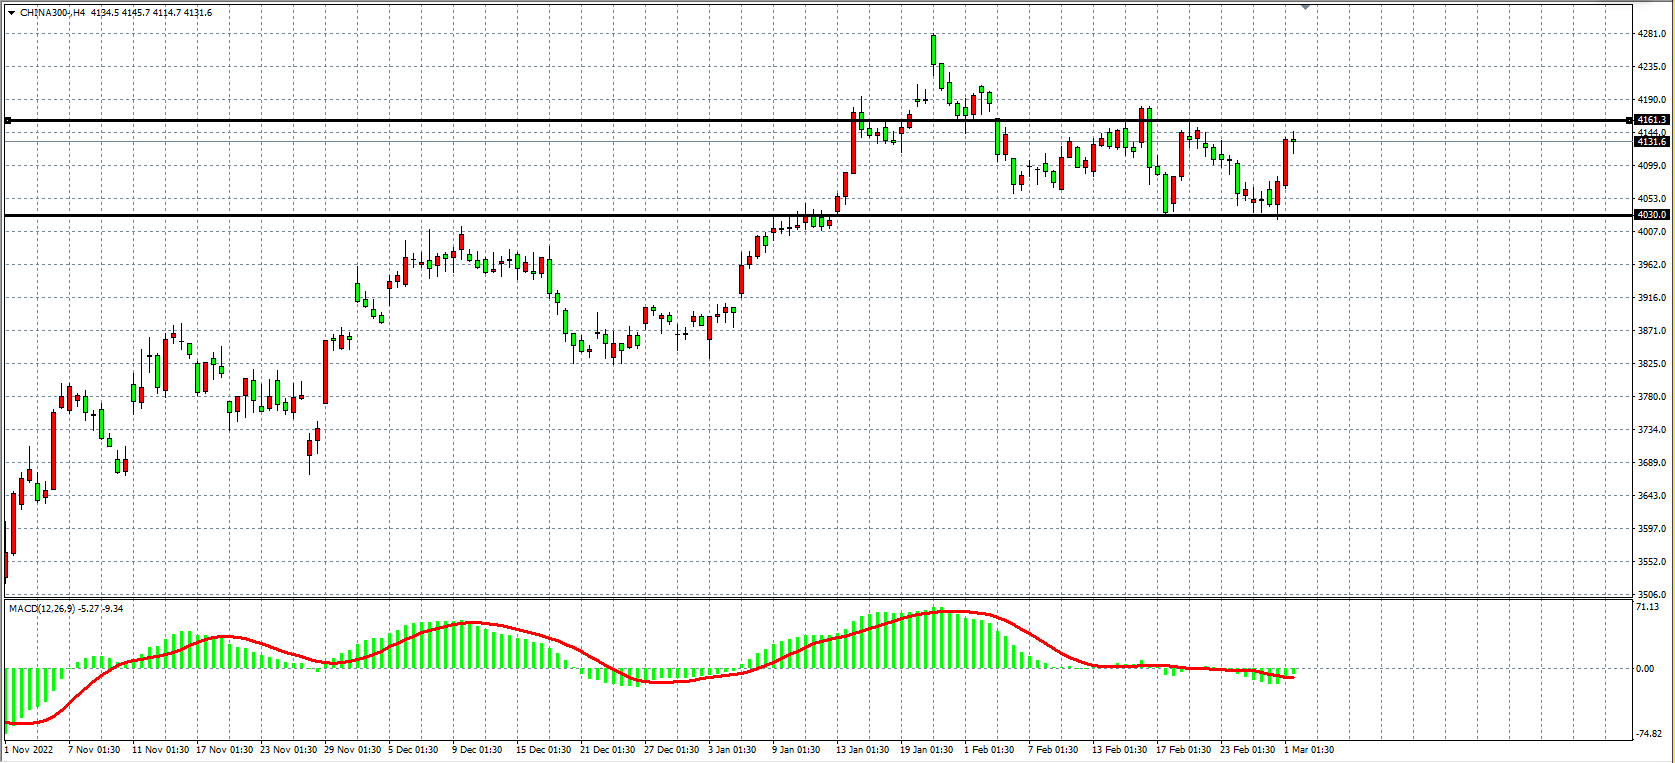
Task: Click the 4030.0 horizontal line price tag
Action: tap(1651, 215)
